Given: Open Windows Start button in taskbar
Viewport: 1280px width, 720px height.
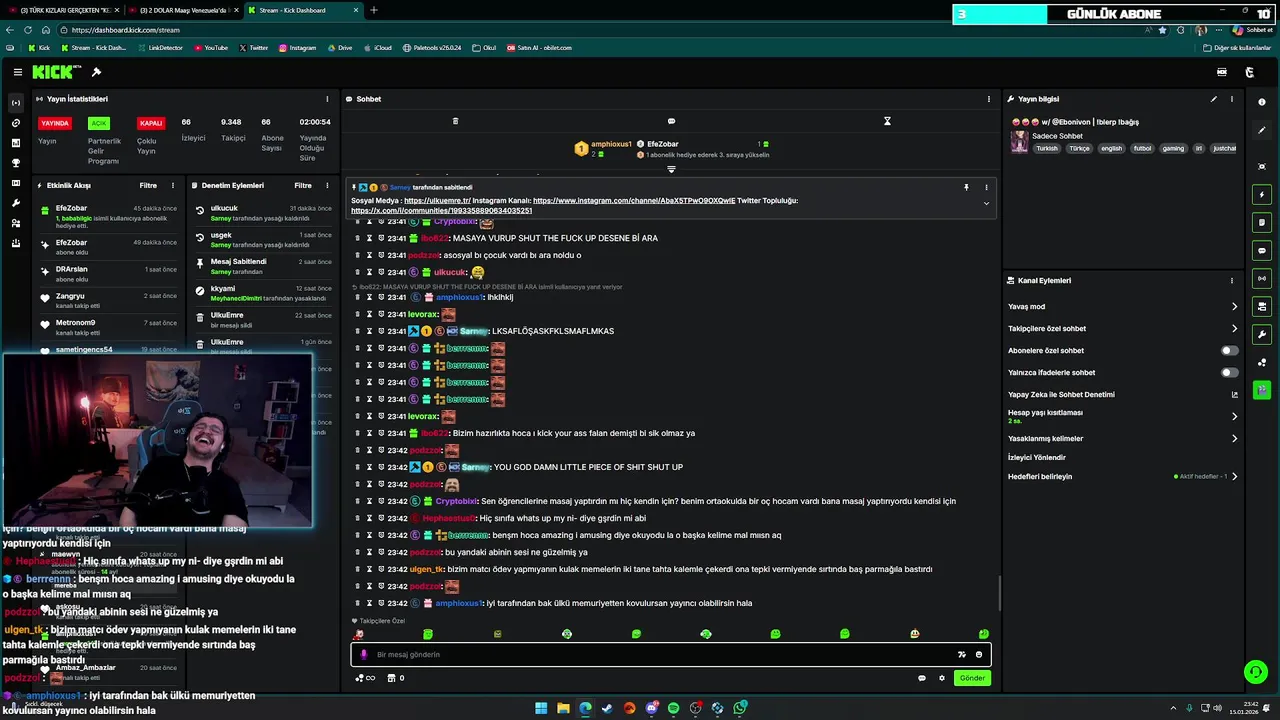Looking at the screenshot, I should (x=541, y=708).
